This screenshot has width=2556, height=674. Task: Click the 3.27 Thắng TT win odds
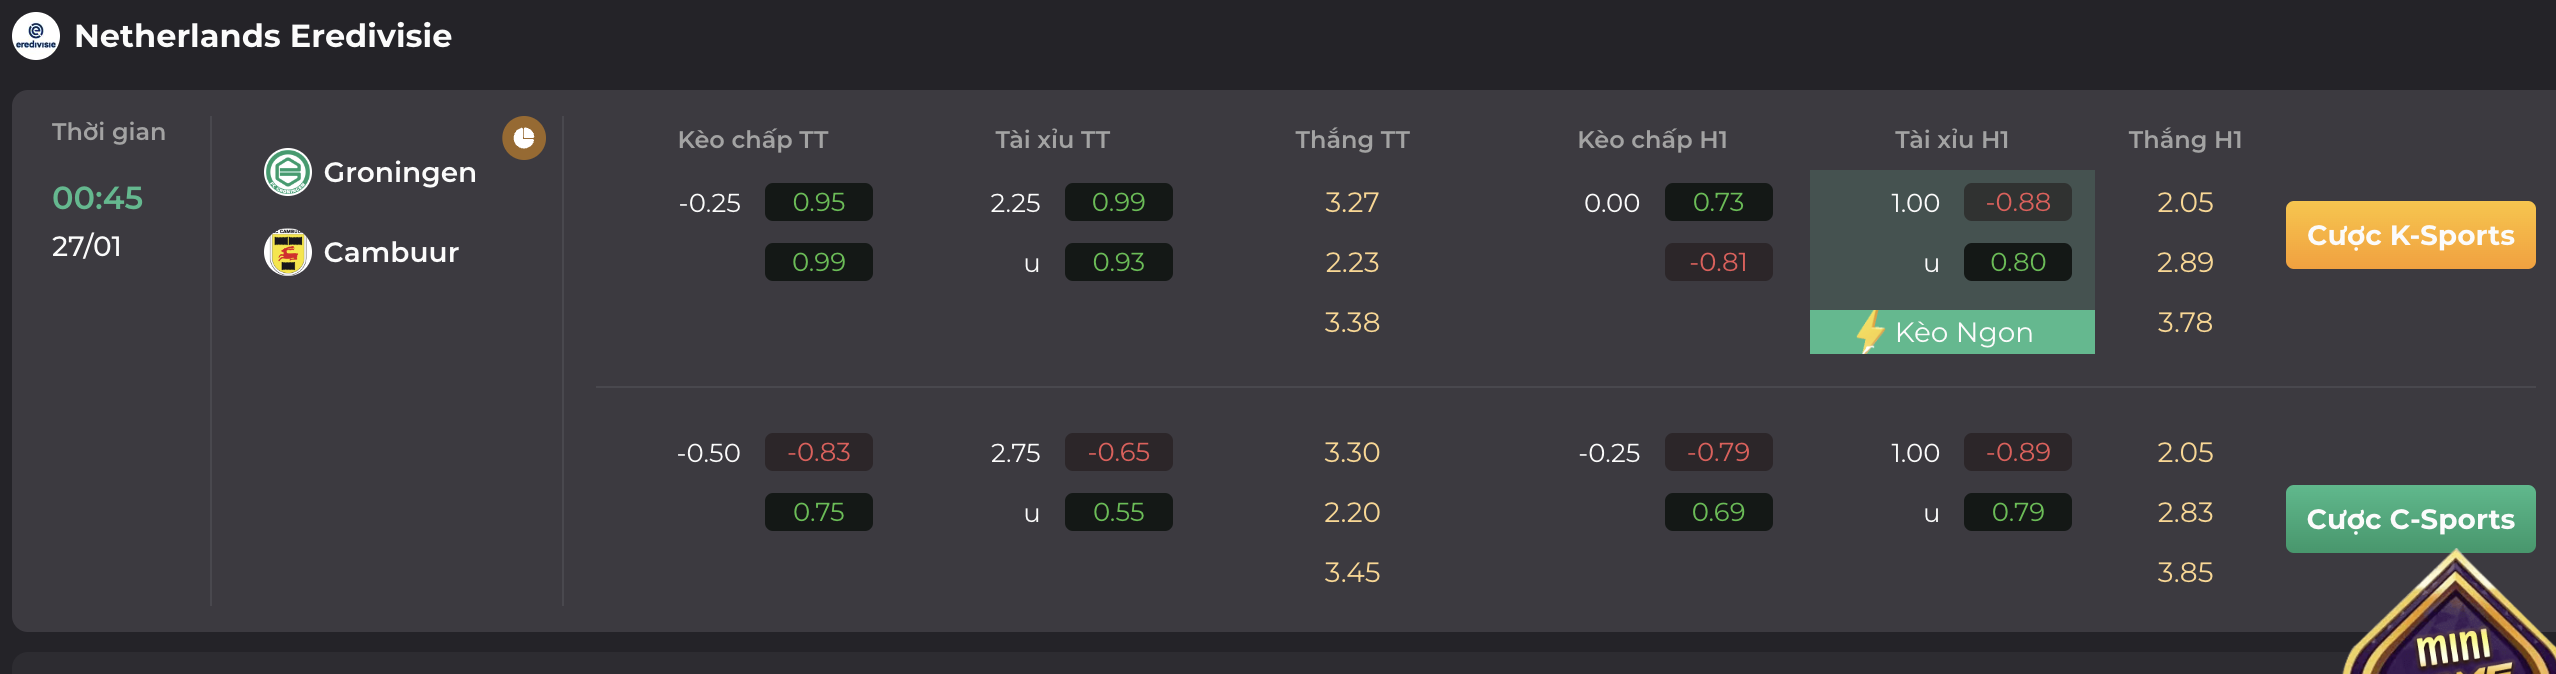(1352, 202)
